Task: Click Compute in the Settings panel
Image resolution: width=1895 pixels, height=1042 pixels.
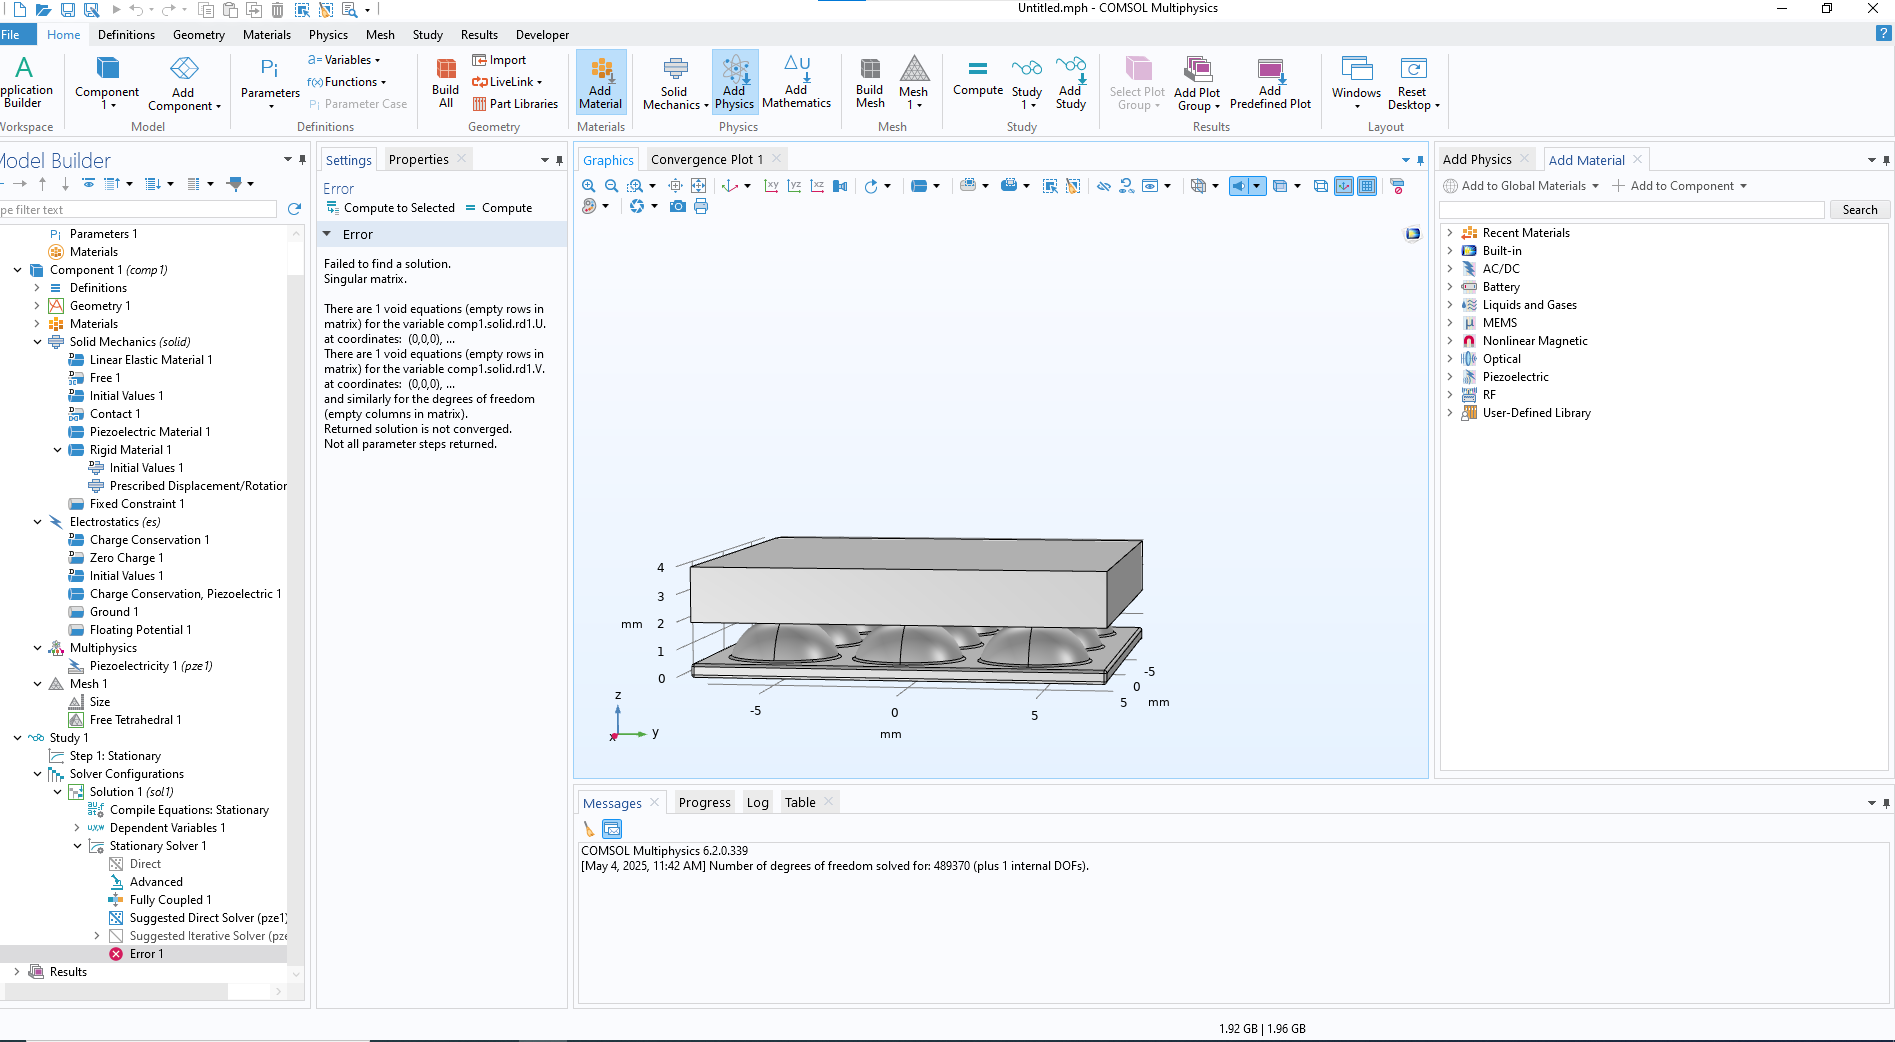Action: (x=499, y=208)
